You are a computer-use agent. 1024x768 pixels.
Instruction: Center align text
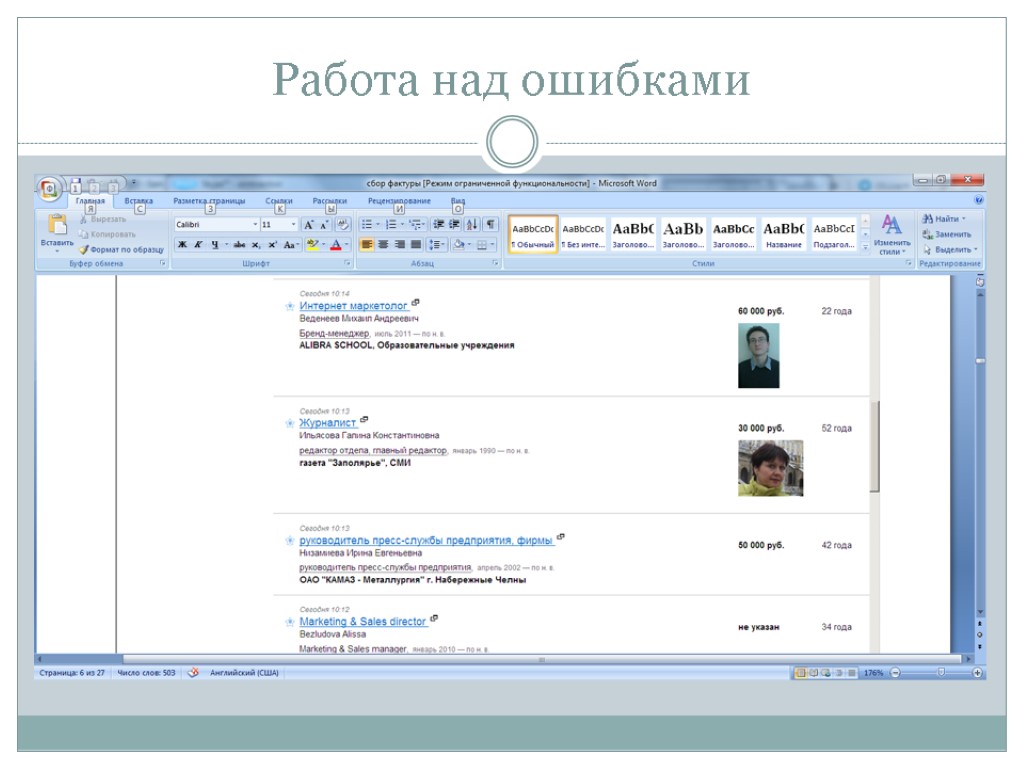pyautogui.click(x=383, y=245)
